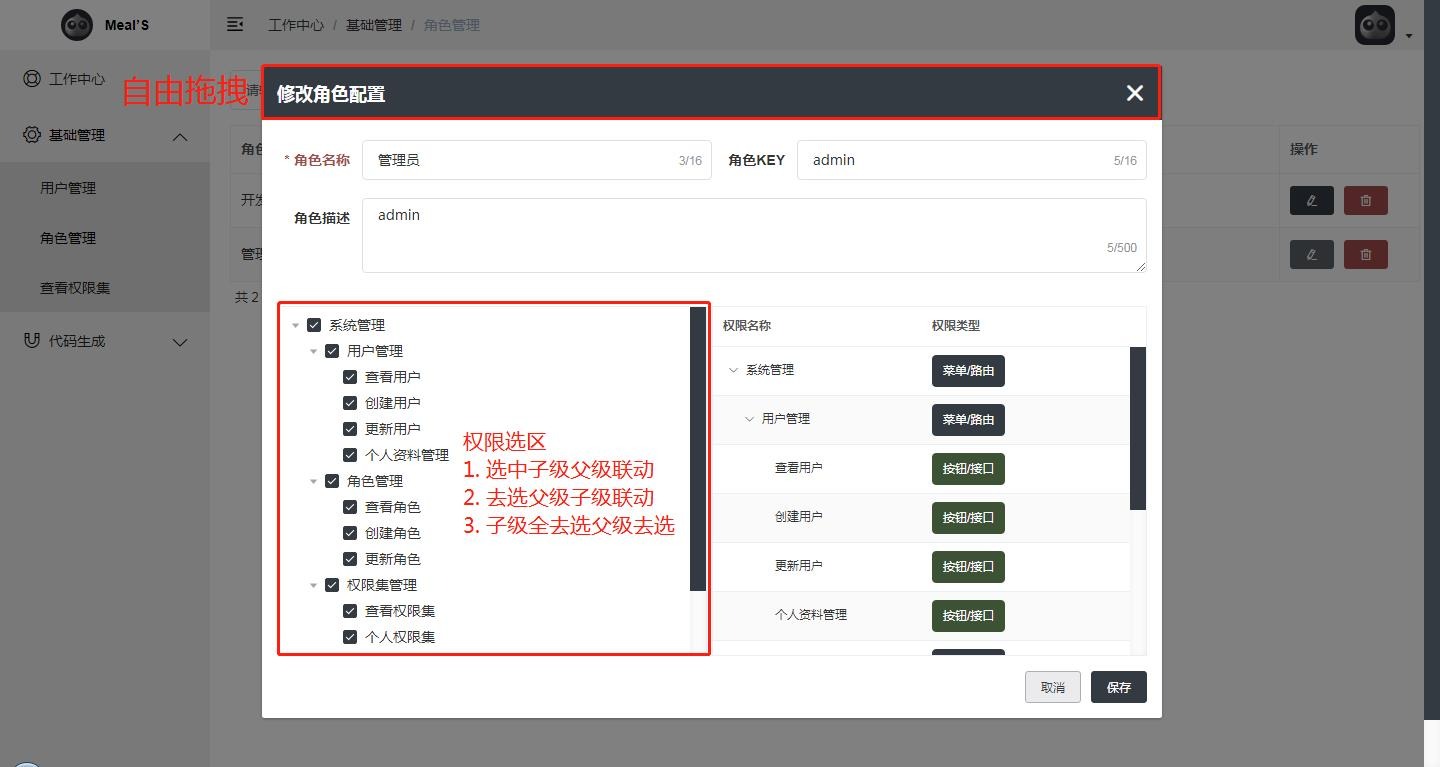Open 查看权限集 in the sidebar

coord(75,288)
